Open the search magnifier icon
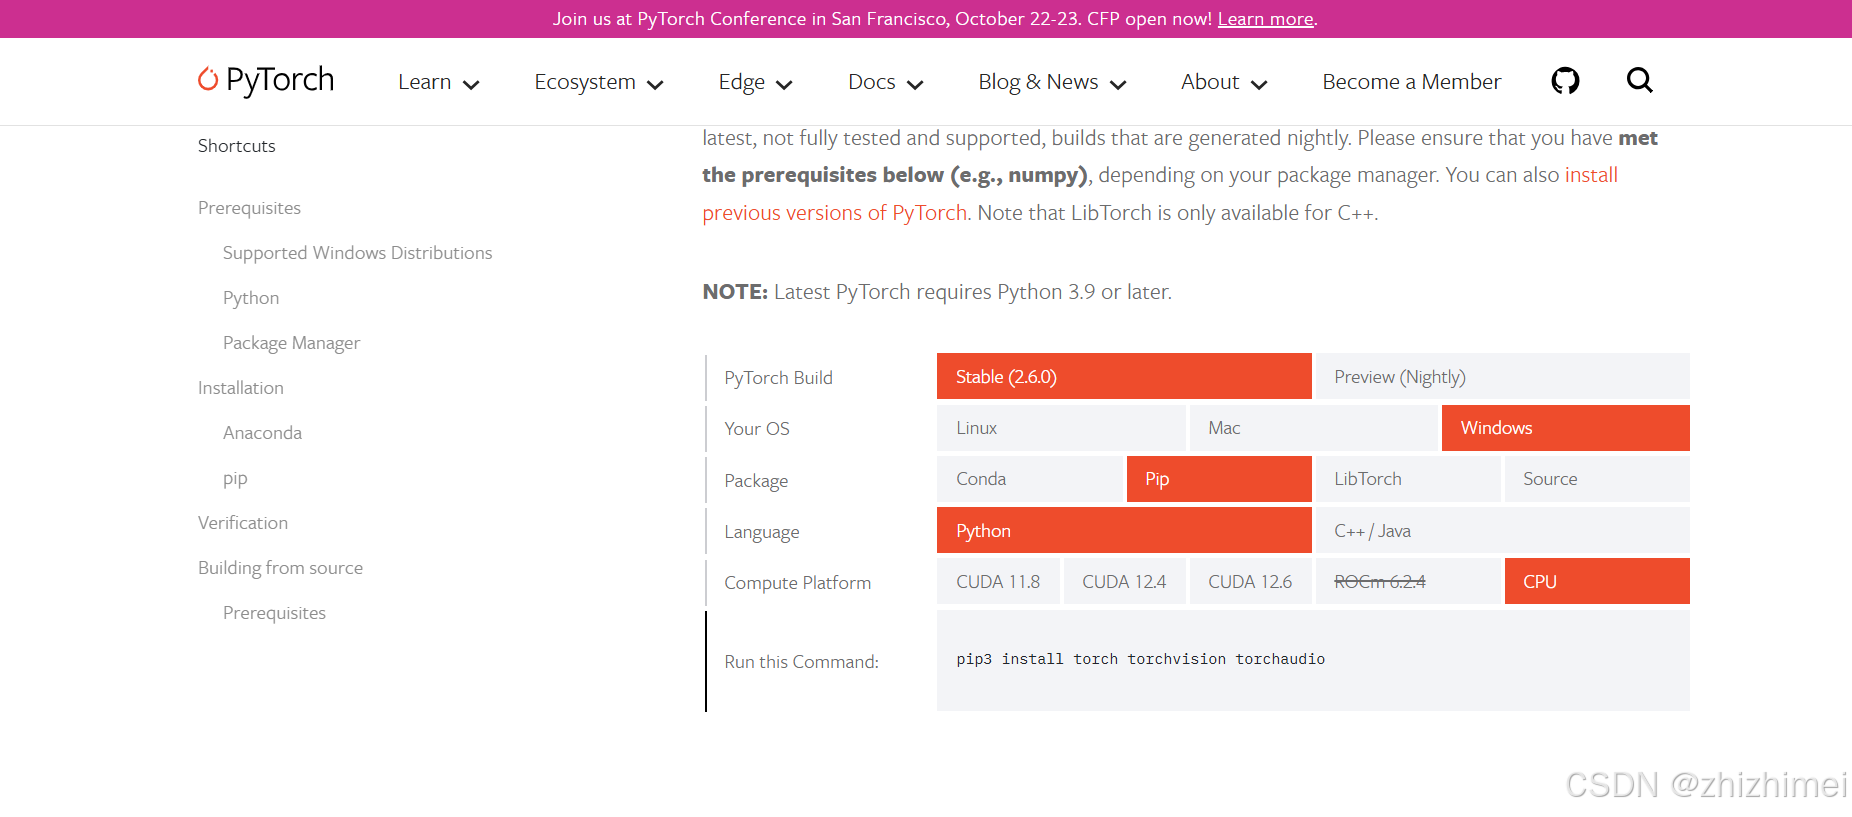Screen dimensions: 1852x817 click(x=1639, y=80)
